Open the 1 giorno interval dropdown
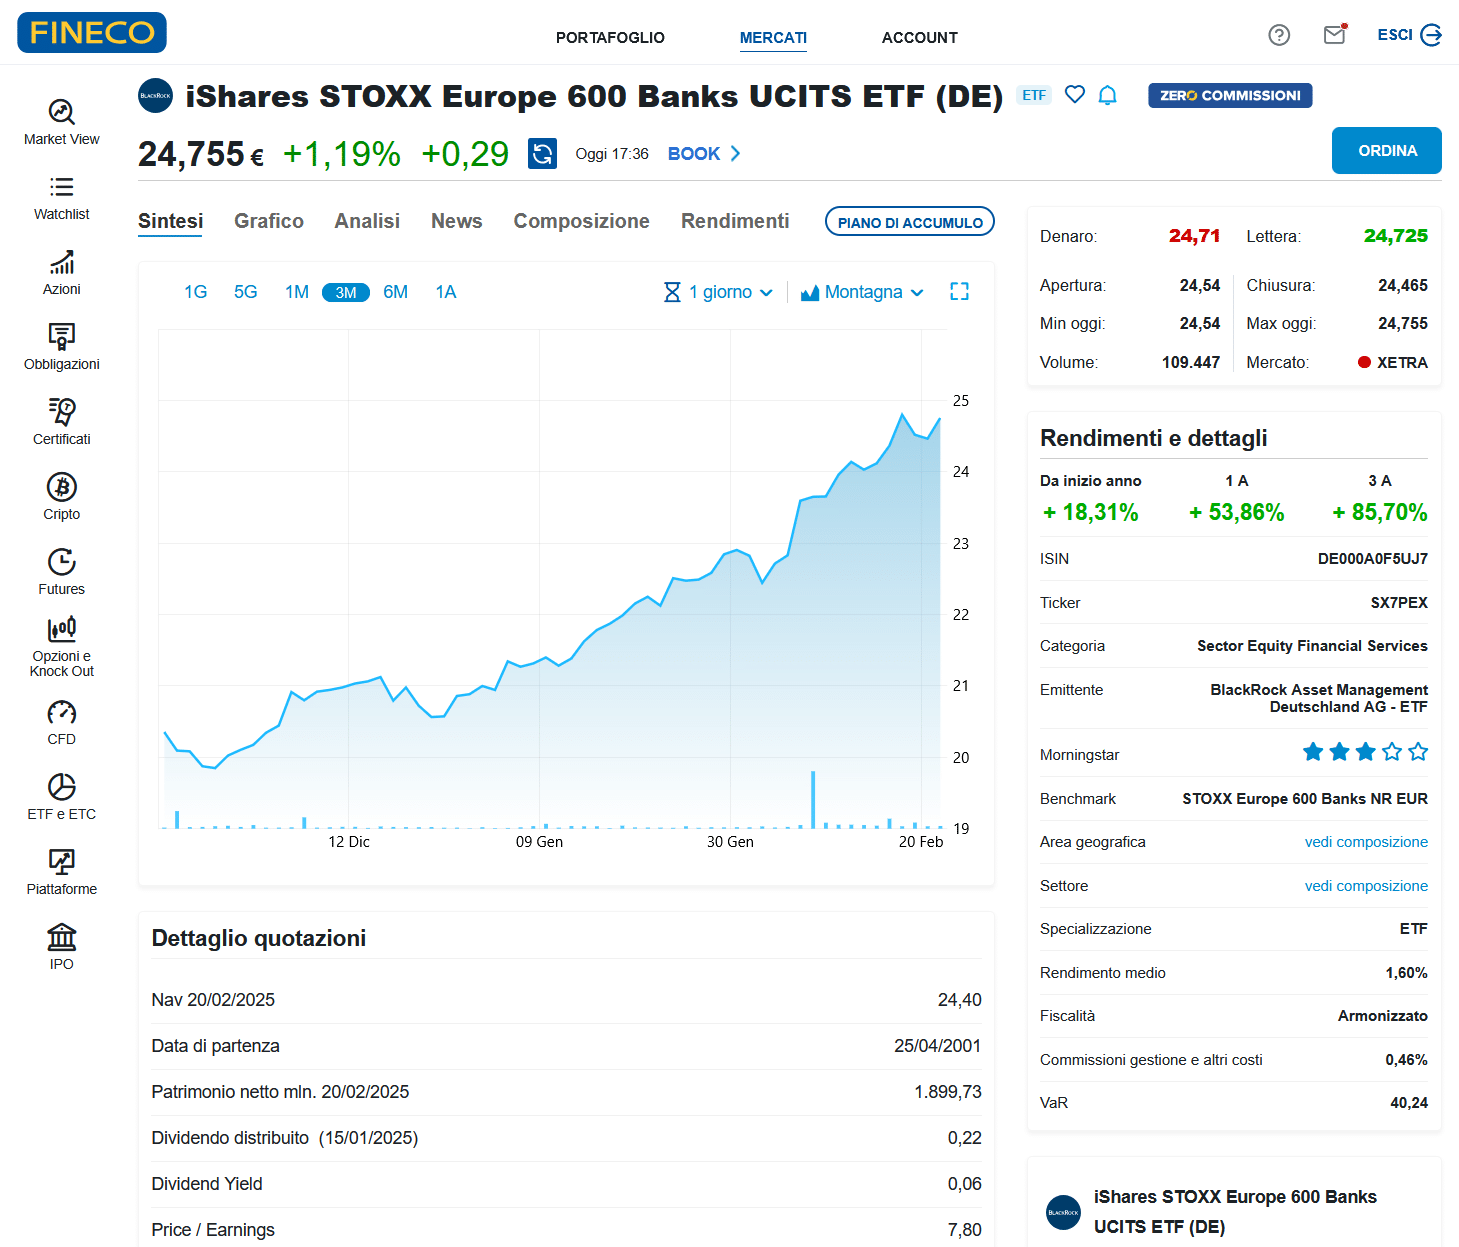 (718, 292)
